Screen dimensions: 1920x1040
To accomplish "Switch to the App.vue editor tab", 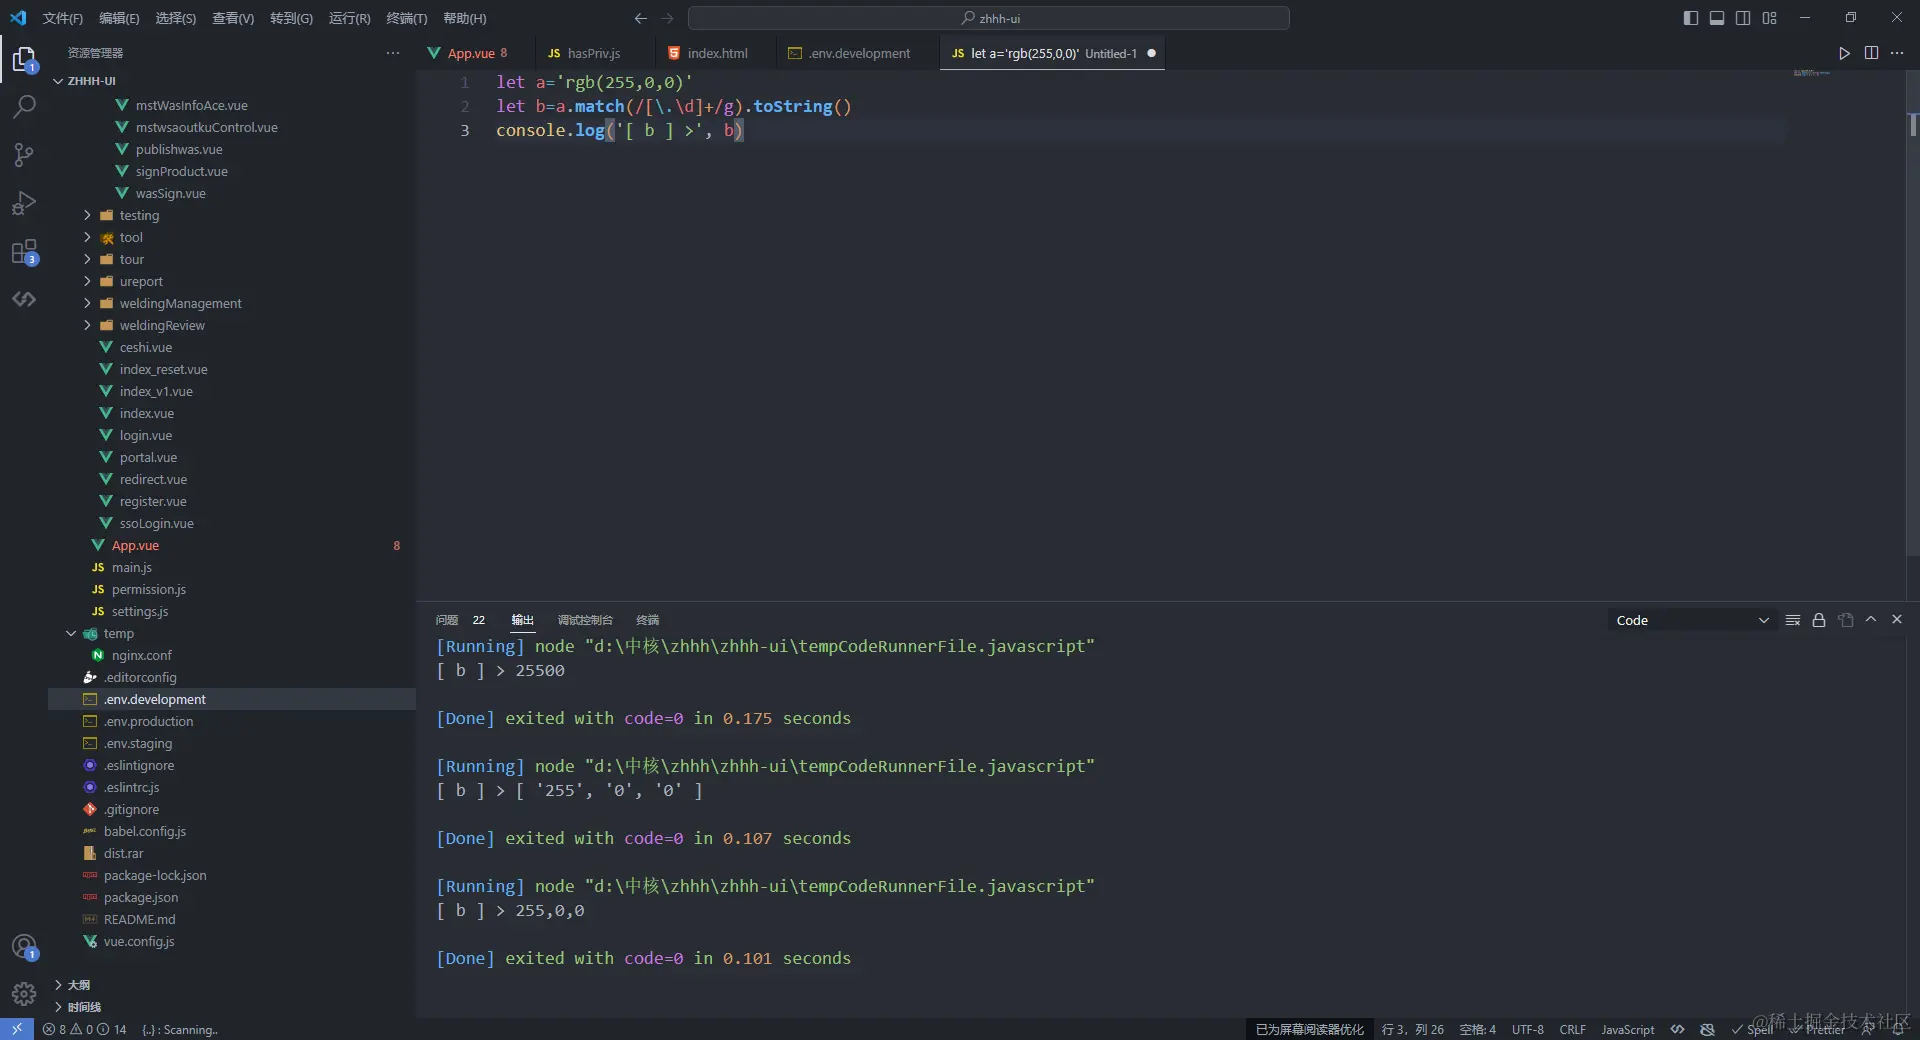I will click(476, 53).
